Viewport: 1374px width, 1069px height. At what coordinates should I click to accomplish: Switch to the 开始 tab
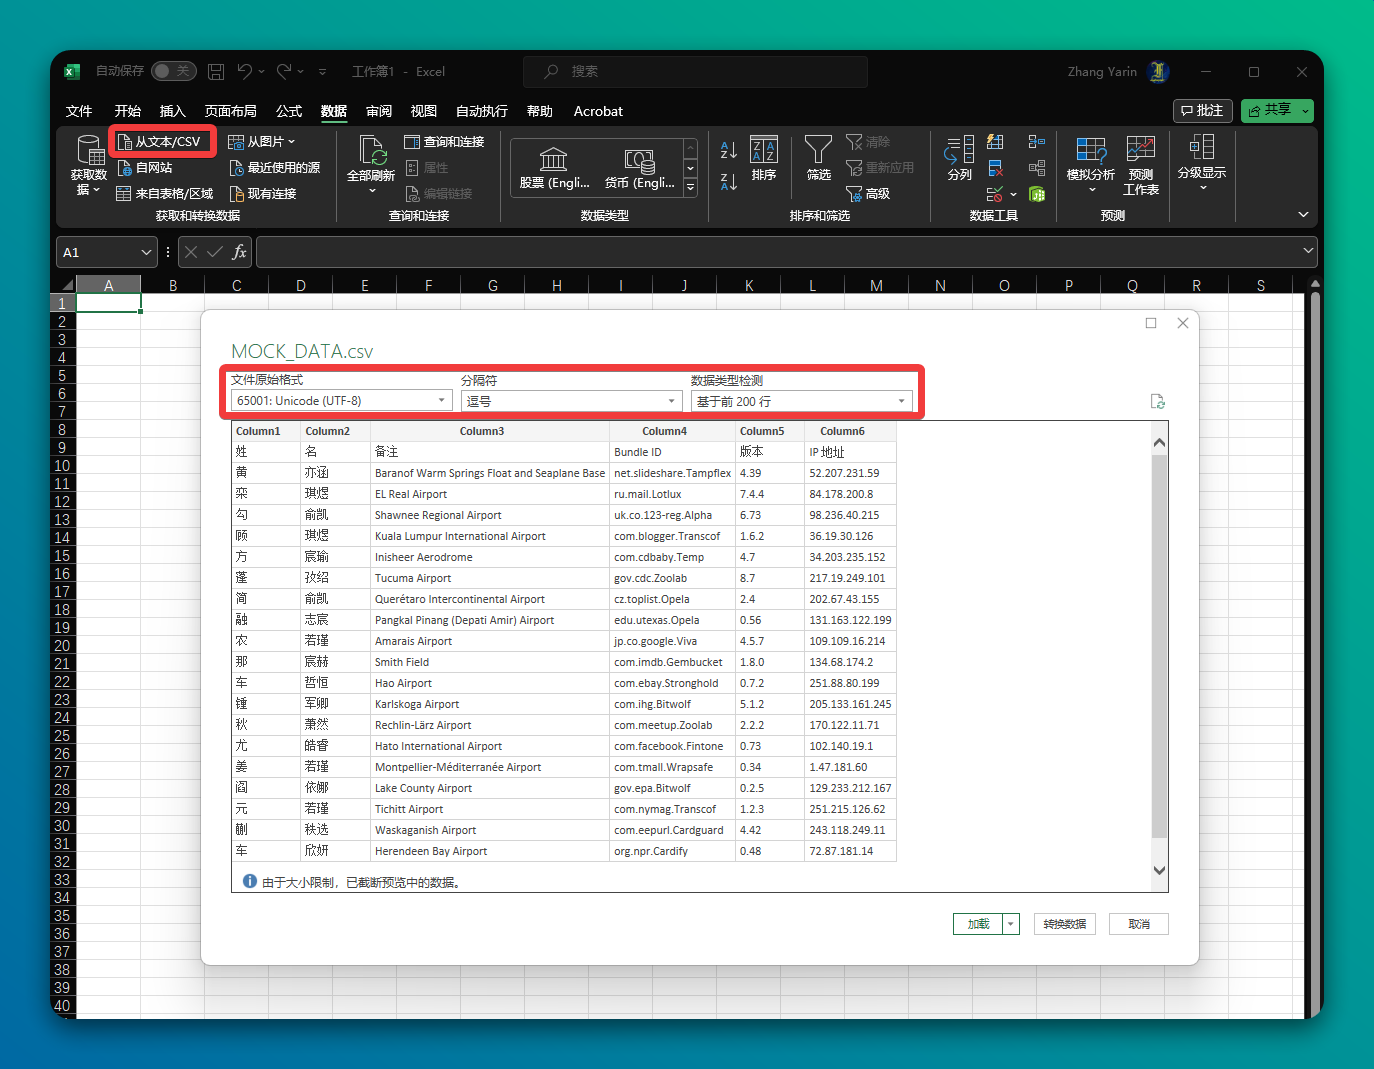click(128, 111)
